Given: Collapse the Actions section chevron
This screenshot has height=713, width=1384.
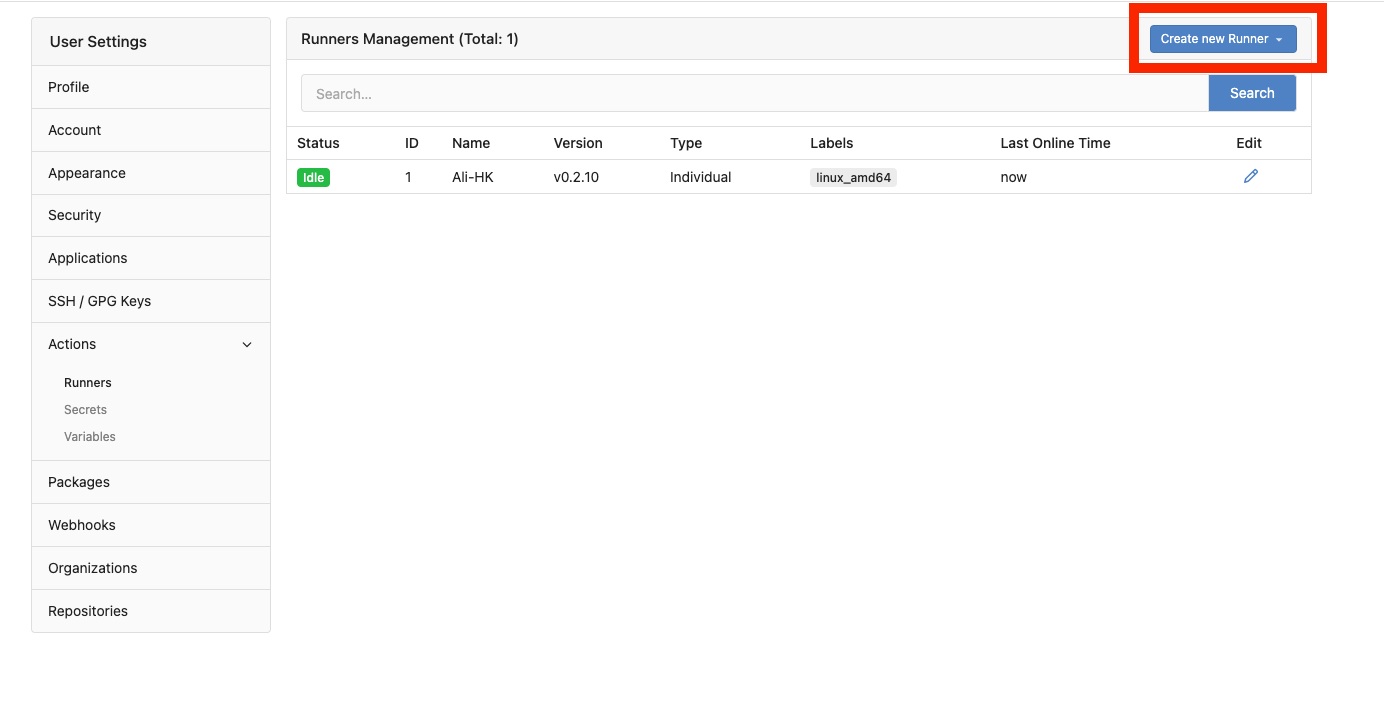Looking at the screenshot, I should tap(246, 344).
